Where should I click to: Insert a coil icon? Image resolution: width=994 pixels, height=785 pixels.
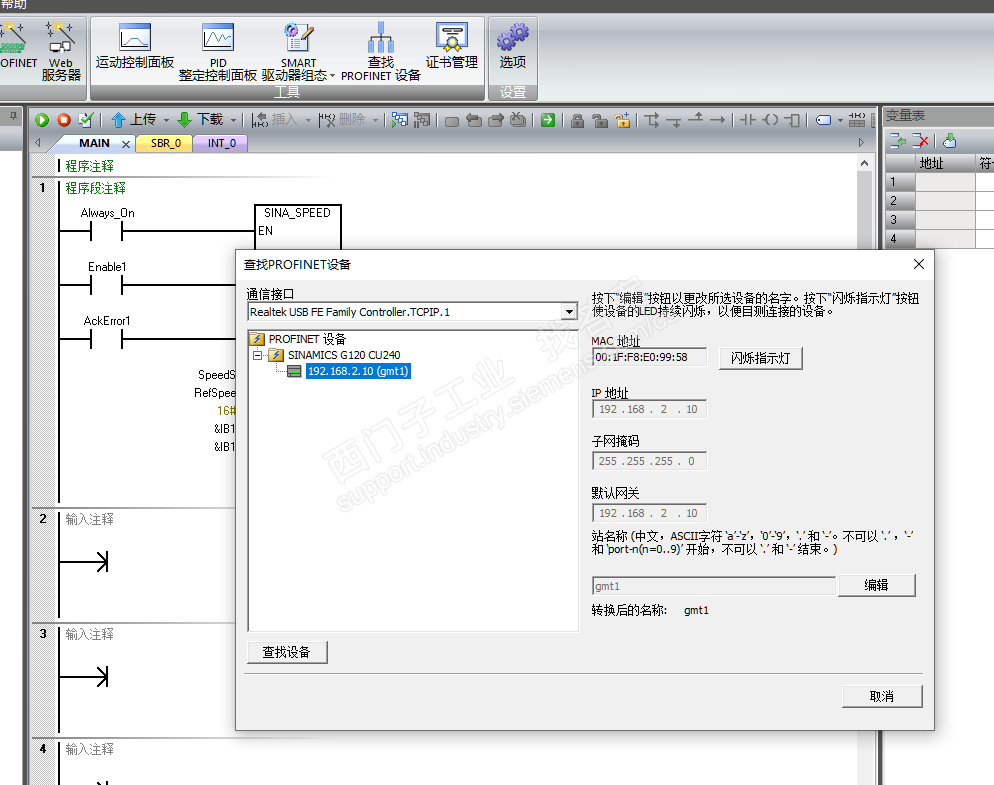click(x=770, y=120)
